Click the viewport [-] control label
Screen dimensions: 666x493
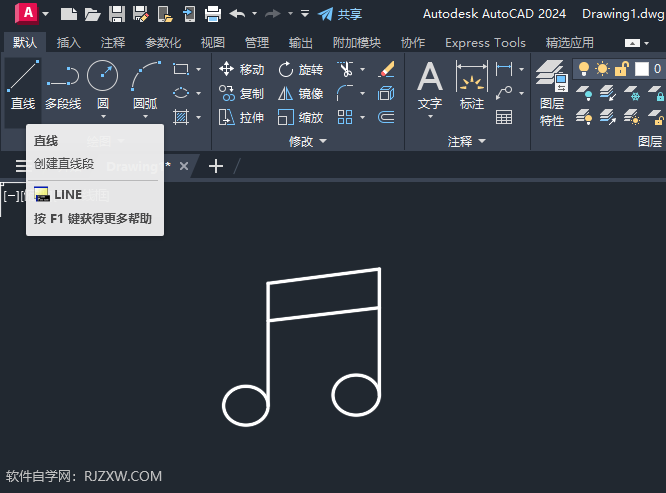tap(11, 196)
